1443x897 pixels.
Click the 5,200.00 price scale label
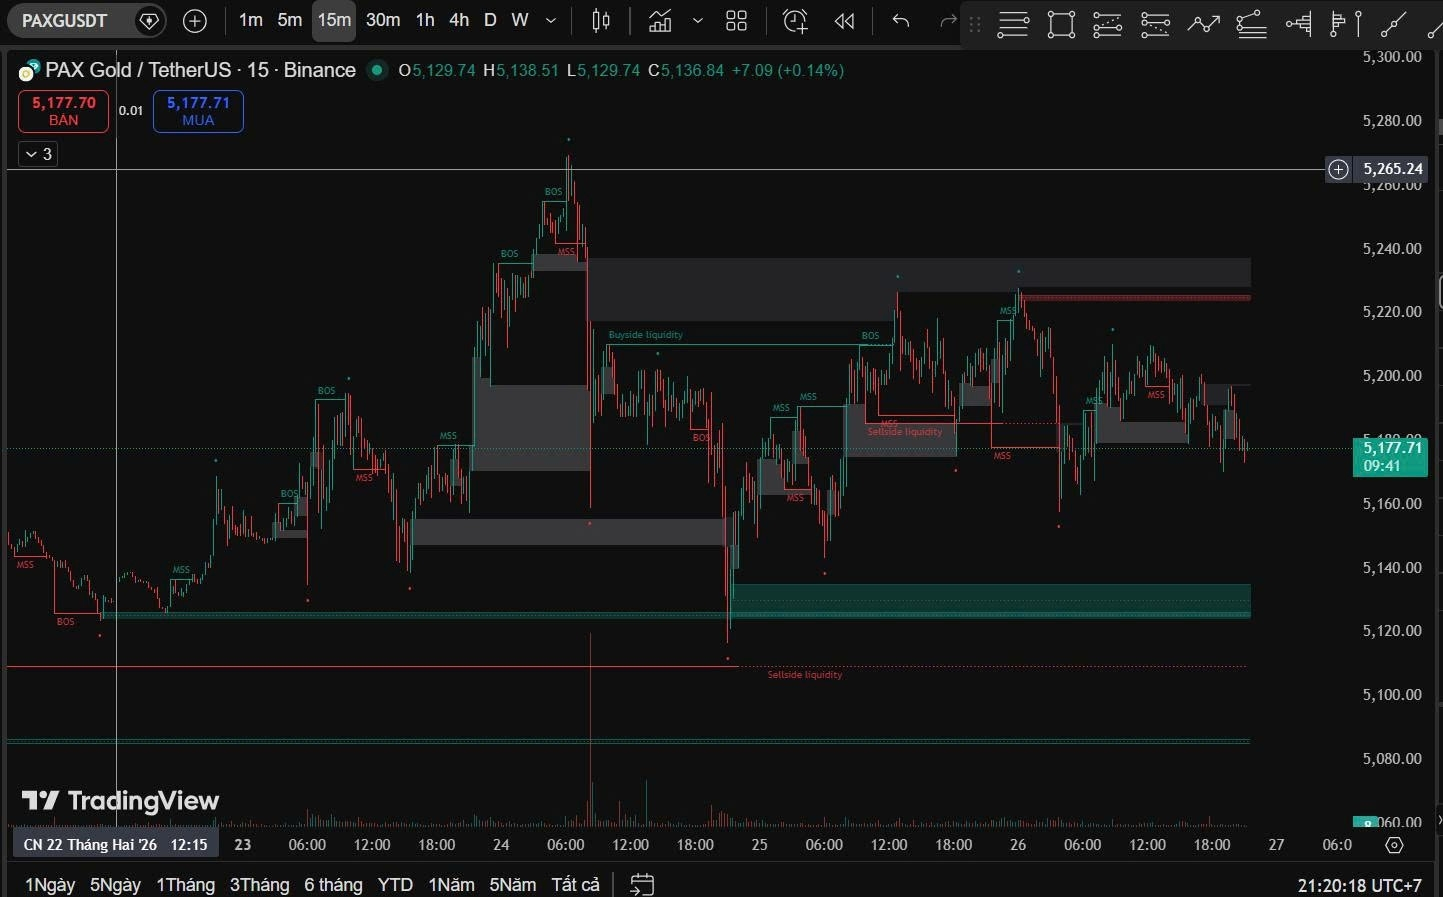coord(1392,376)
